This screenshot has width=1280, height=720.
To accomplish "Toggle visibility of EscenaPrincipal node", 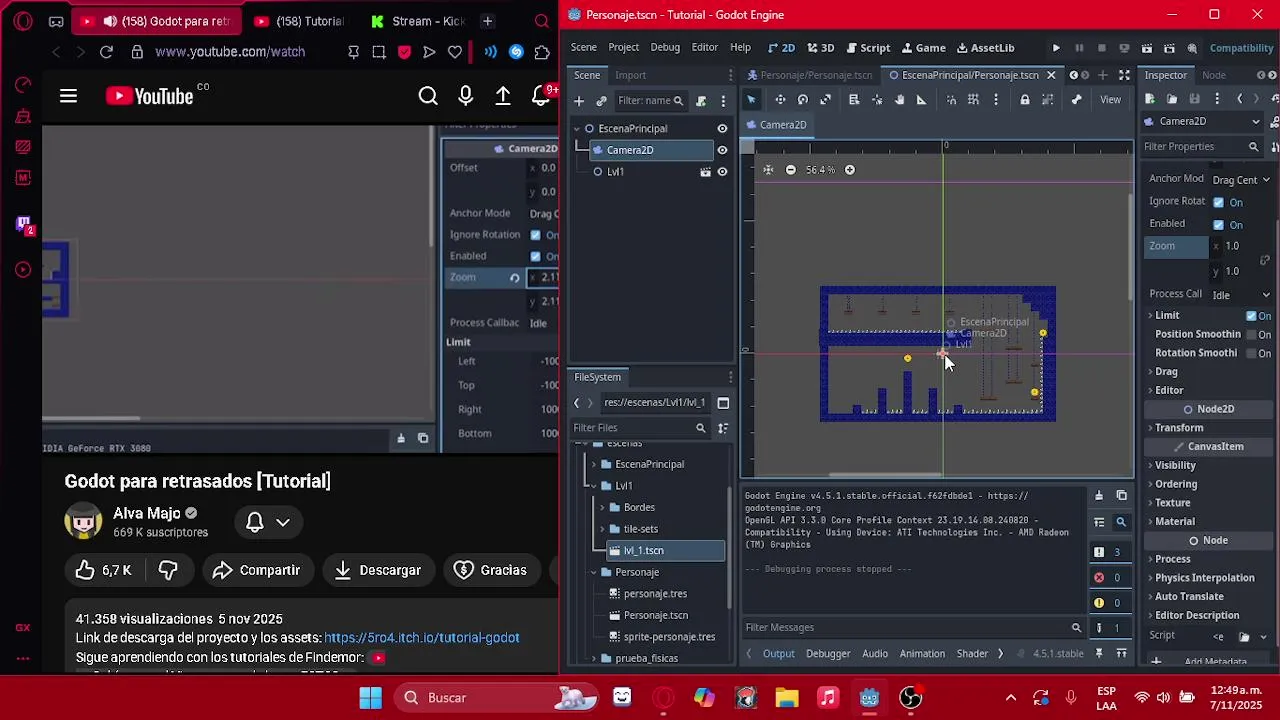I will tap(722, 129).
